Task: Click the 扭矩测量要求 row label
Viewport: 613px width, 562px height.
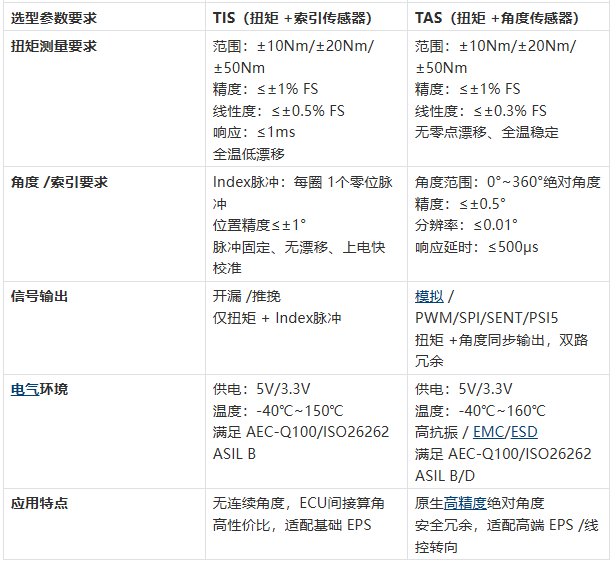Action: 54,46
